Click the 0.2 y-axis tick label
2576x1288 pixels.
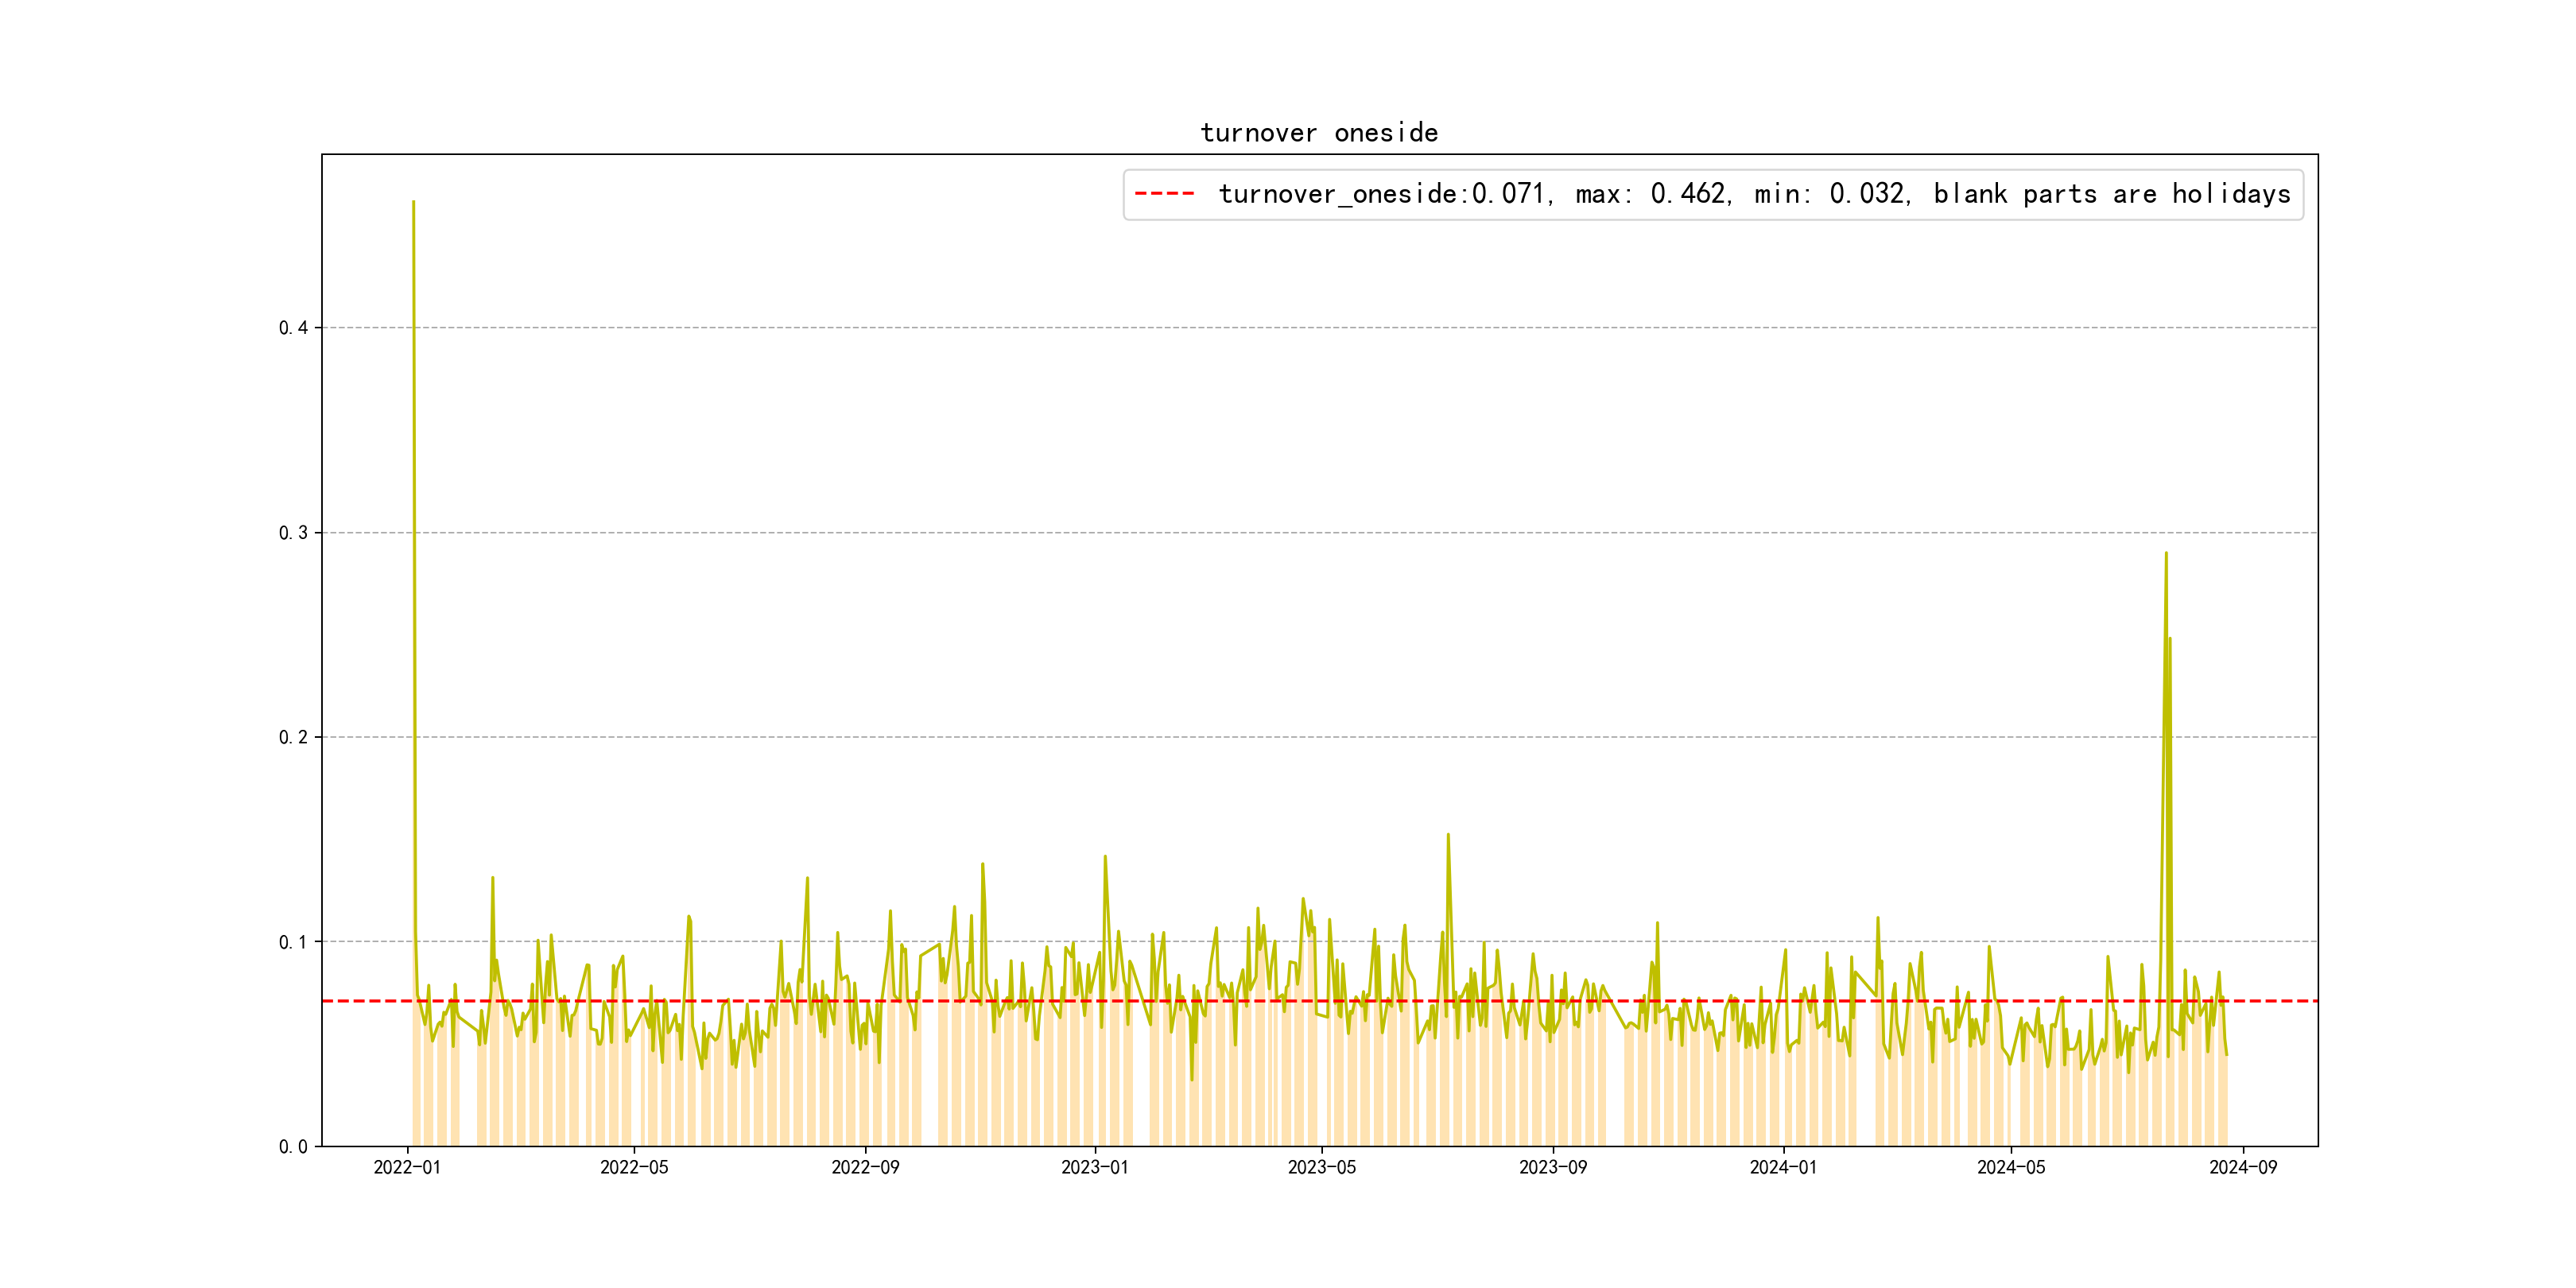tap(293, 738)
